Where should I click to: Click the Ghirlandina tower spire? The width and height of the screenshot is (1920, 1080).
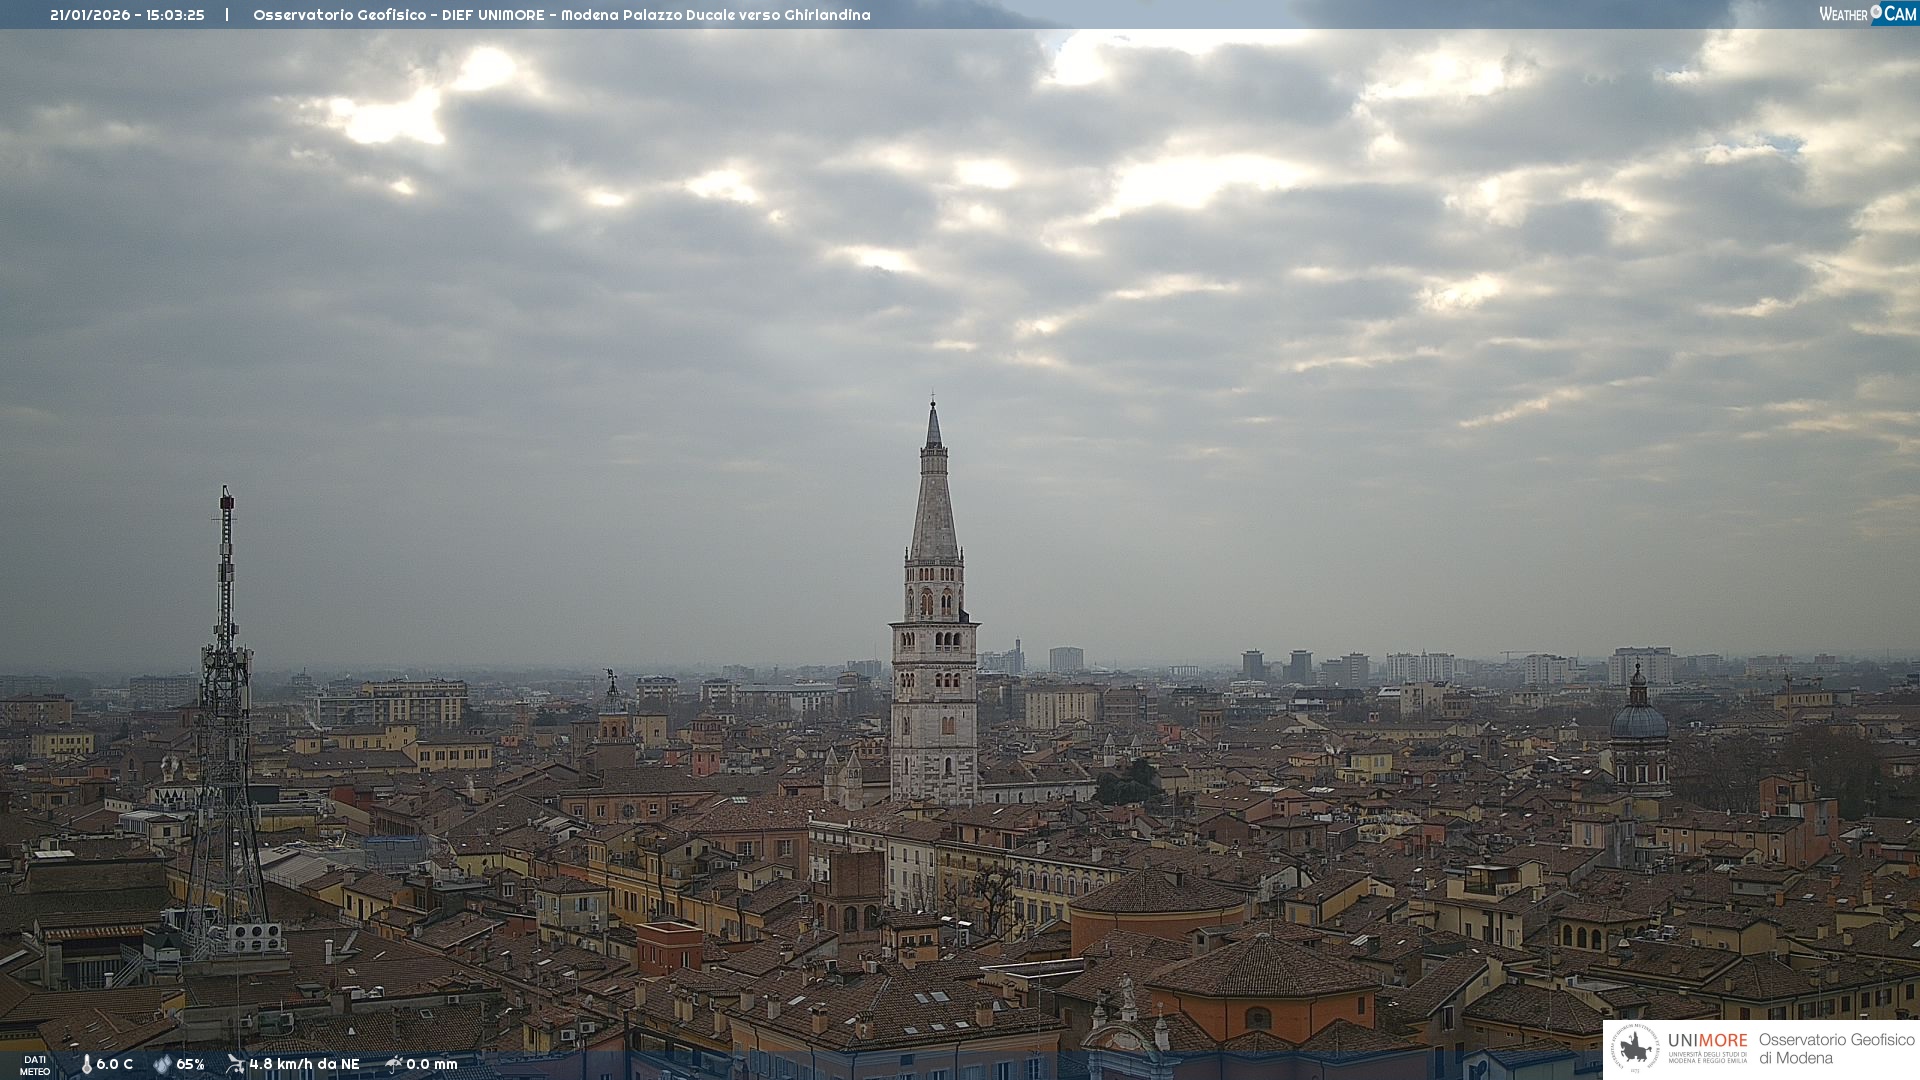coord(934,490)
